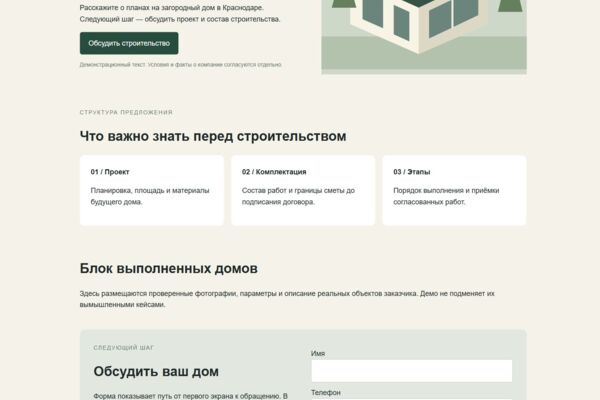The height and width of the screenshot is (400, 600).
Task: Click text 'Планировка, площадь и материалы будущего дома.'
Action: coord(150,196)
